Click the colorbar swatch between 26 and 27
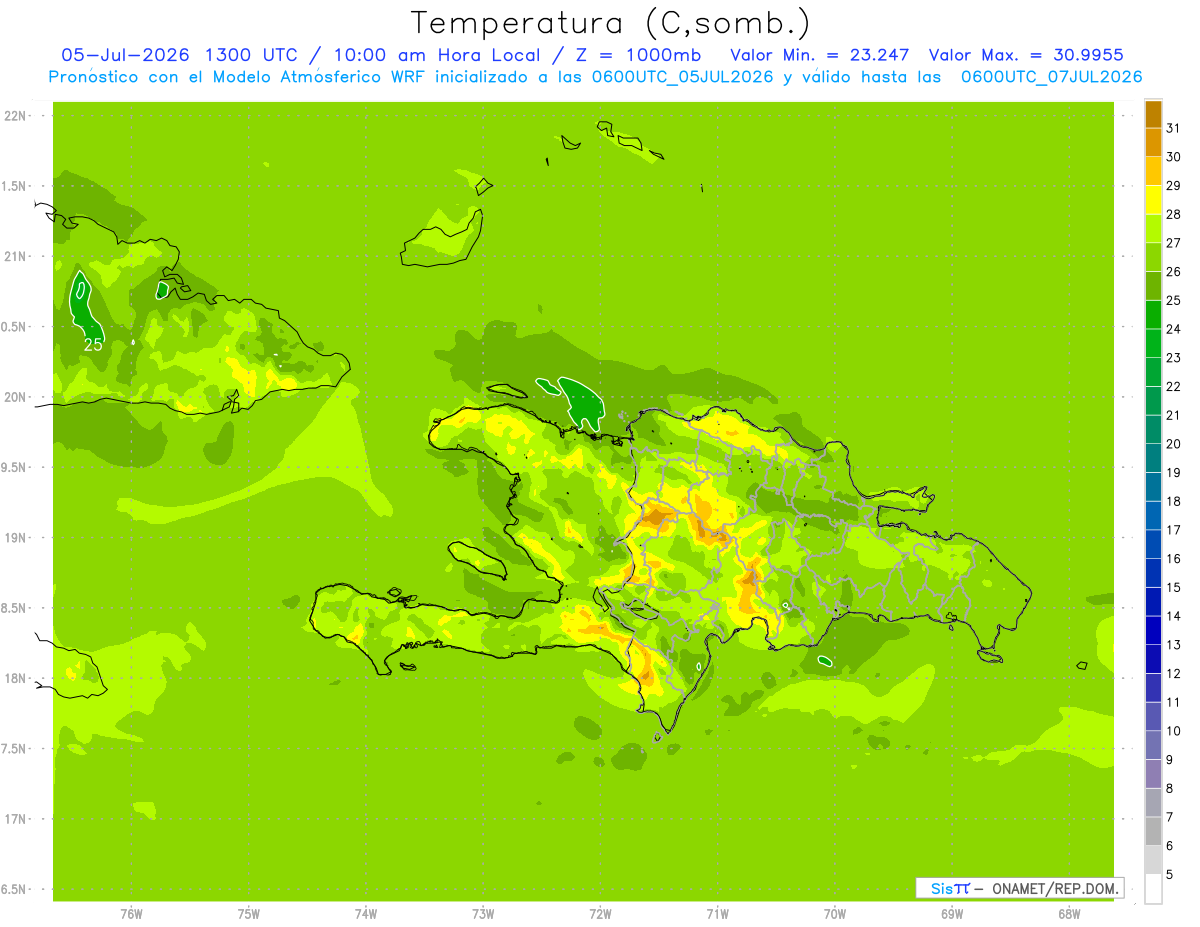 click(x=1153, y=257)
